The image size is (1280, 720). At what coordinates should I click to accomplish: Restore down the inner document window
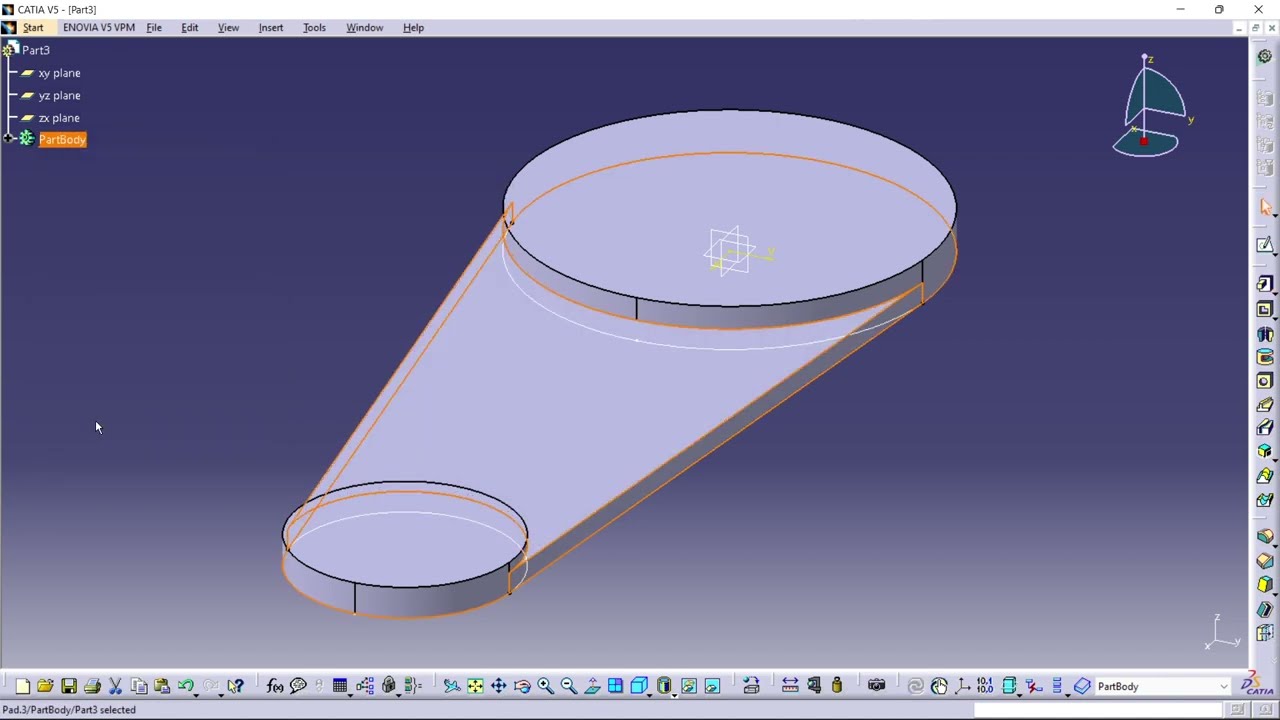point(1255,28)
